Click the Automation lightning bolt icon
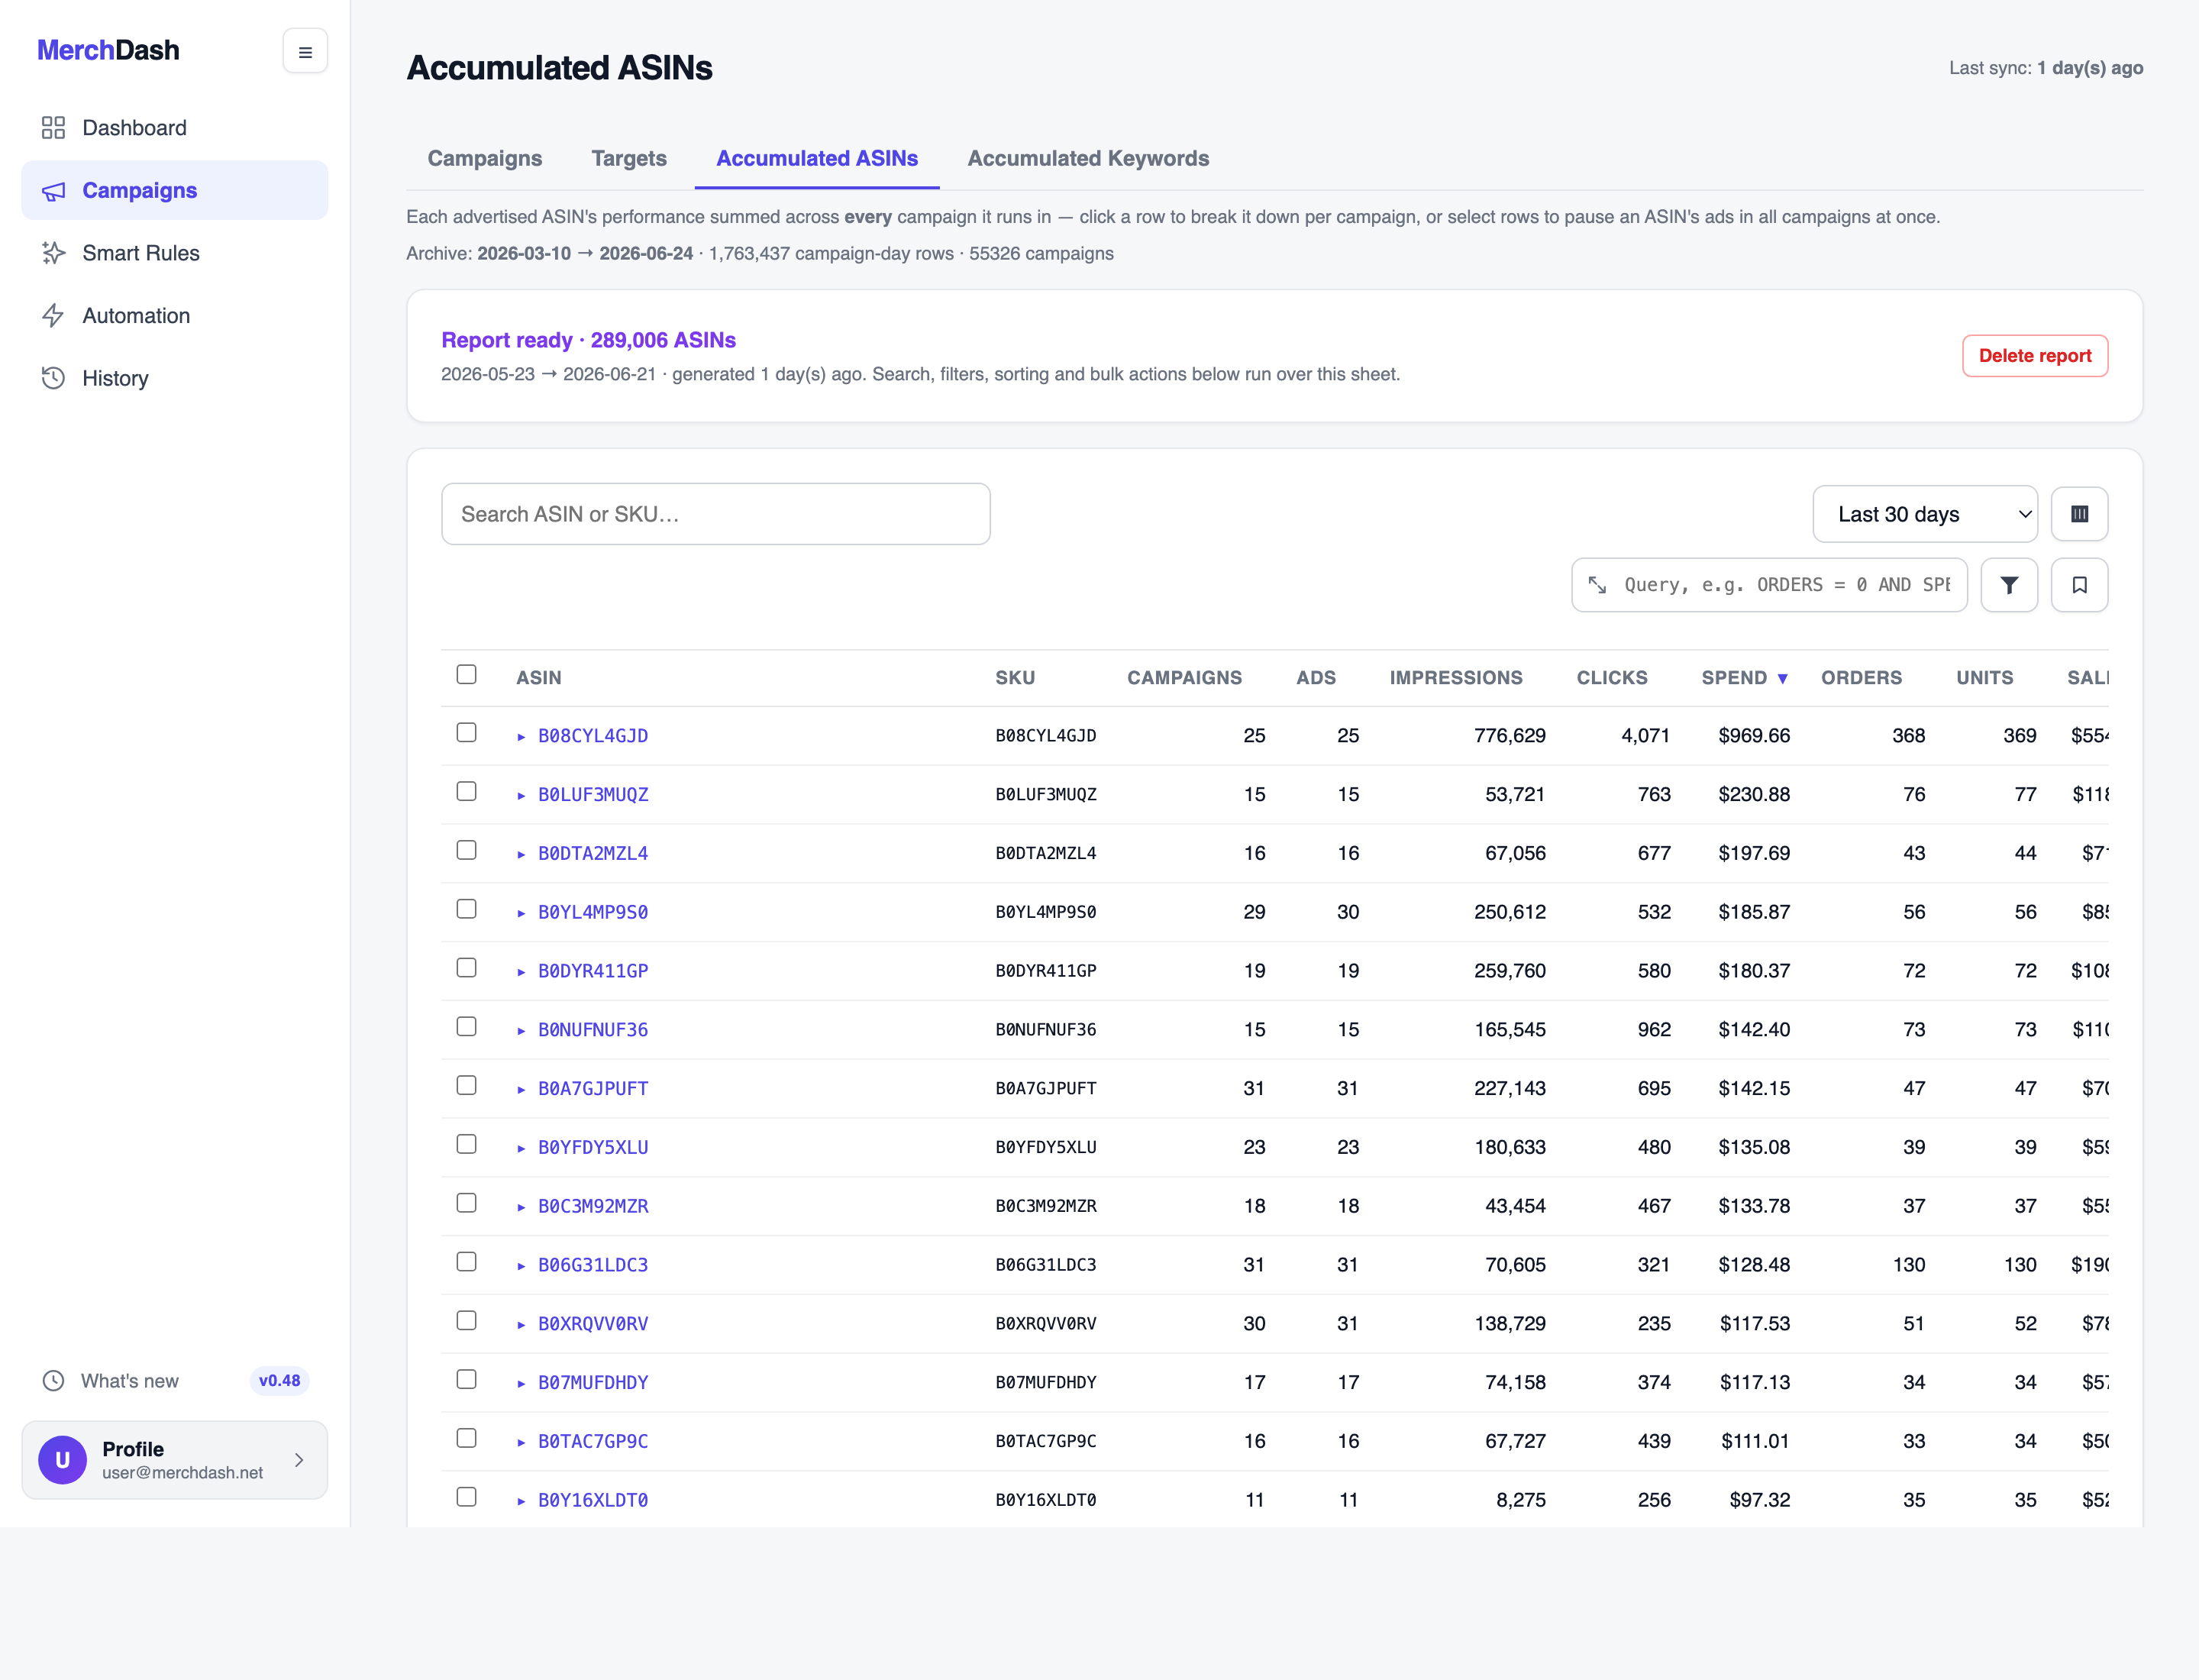This screenshot has height=1680, width=2199. 53,316
